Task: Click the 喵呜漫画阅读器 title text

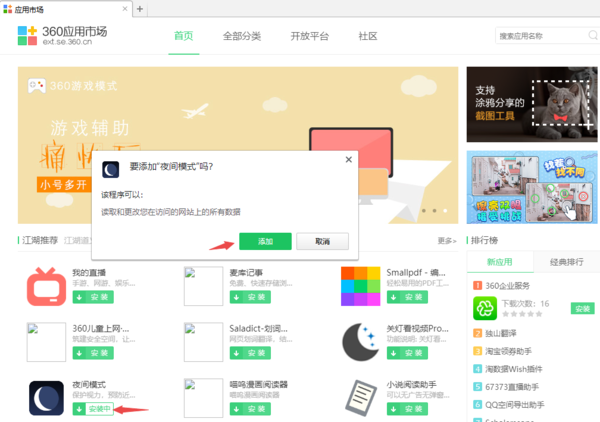Action: 258,385
